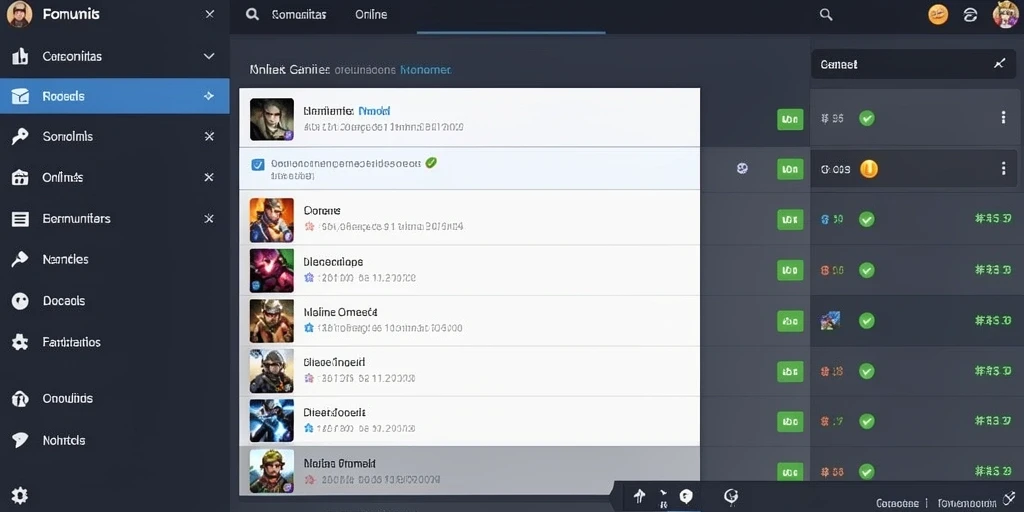
Task: Open the three-dot menu on G 009 row
Action: [1003, 168]
